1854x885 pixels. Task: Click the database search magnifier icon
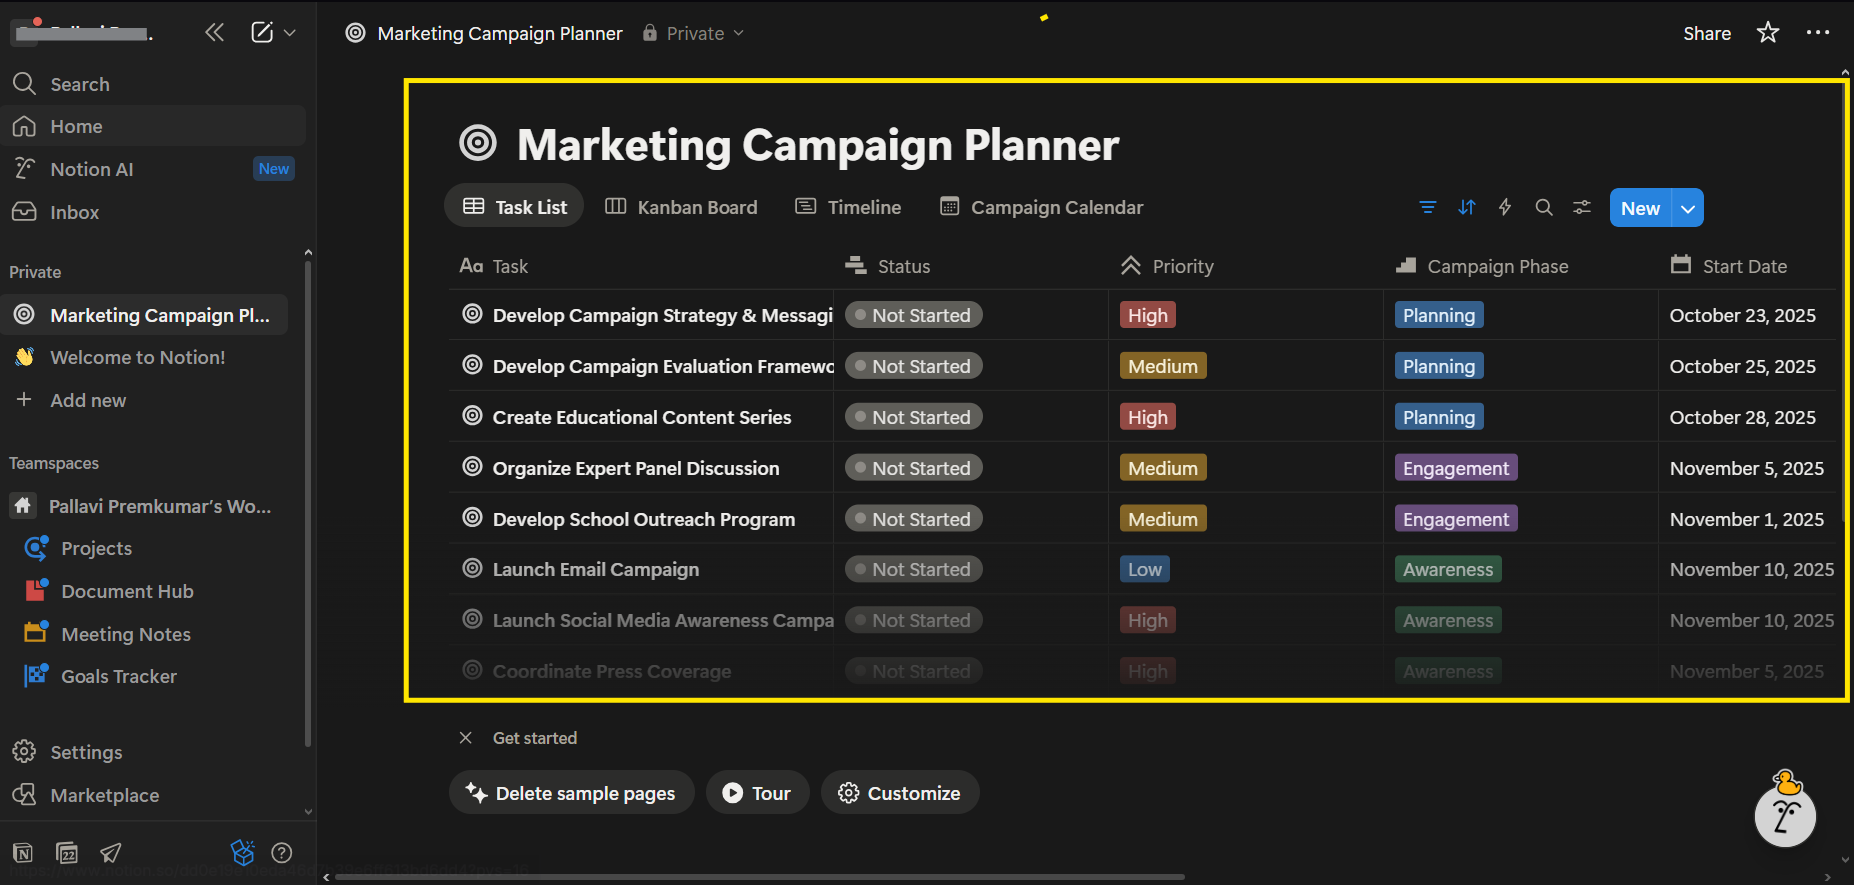(x=1544, y=208)
